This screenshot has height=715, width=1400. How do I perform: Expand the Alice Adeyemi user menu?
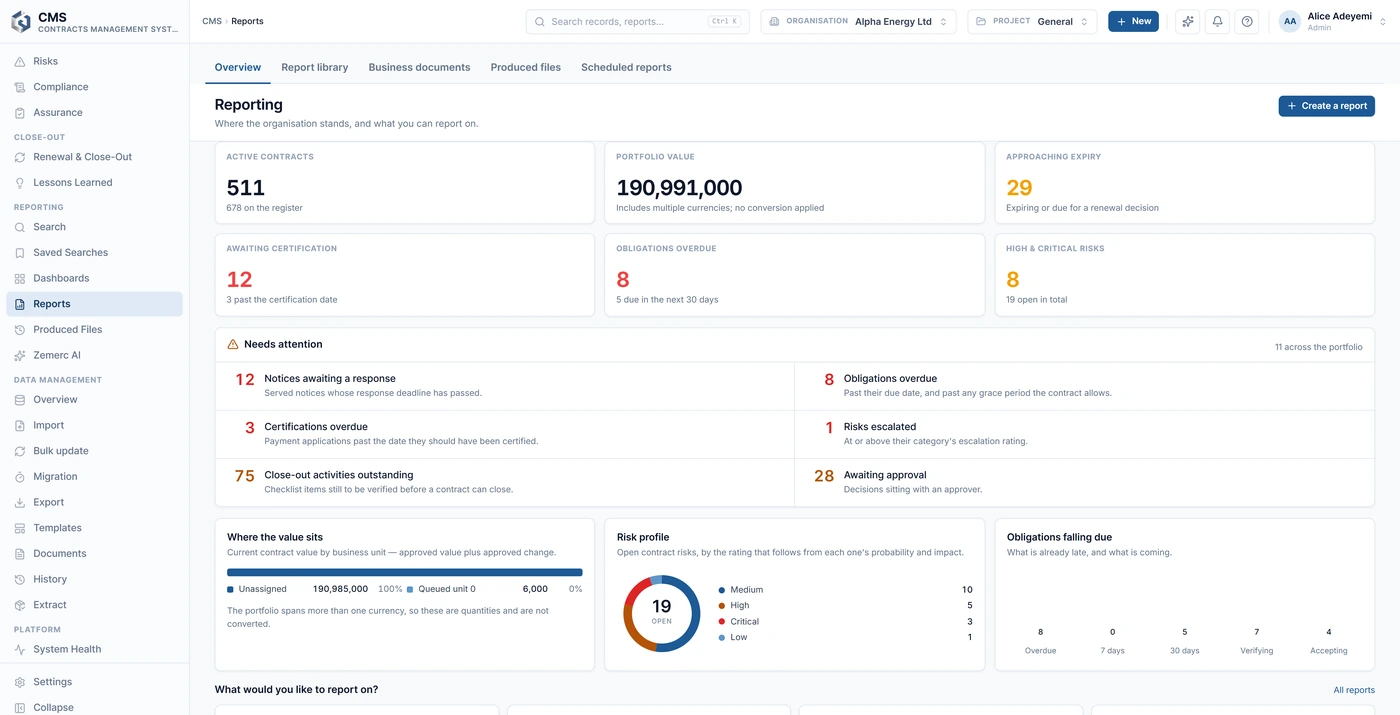1334,21
